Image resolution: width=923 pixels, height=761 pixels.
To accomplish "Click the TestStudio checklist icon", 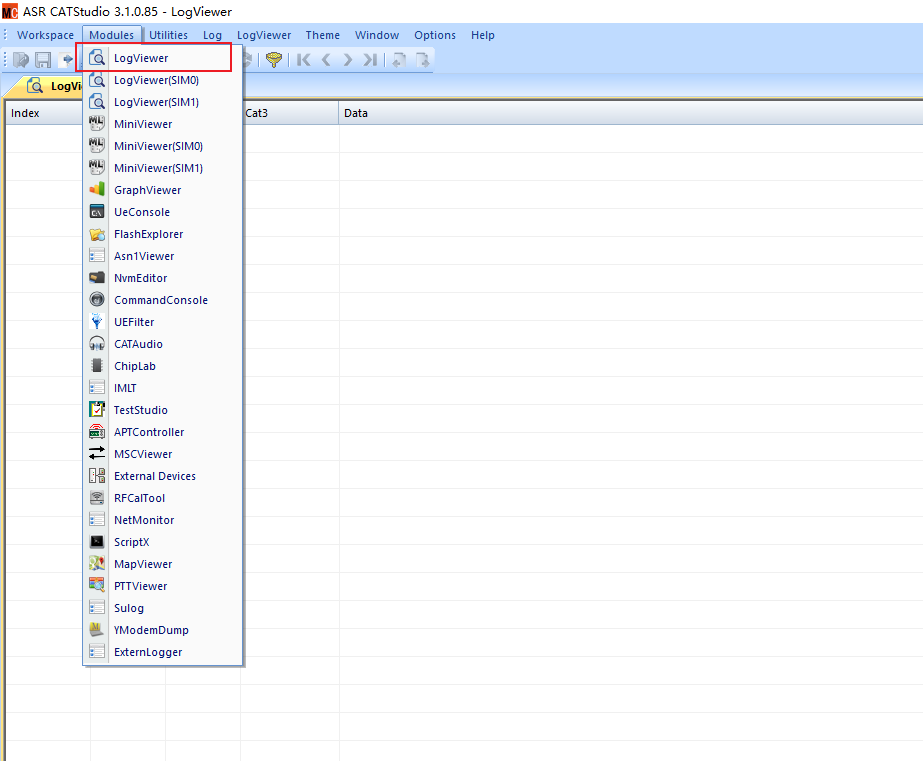I will click(97, 410).
